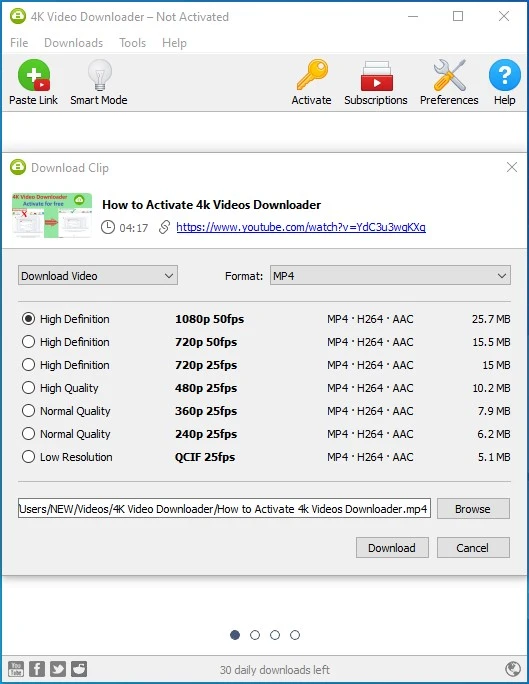Click the Download Clip dialog logo icon
The image size is (529, 684).
pyautogui.click(x=18, y=168)
